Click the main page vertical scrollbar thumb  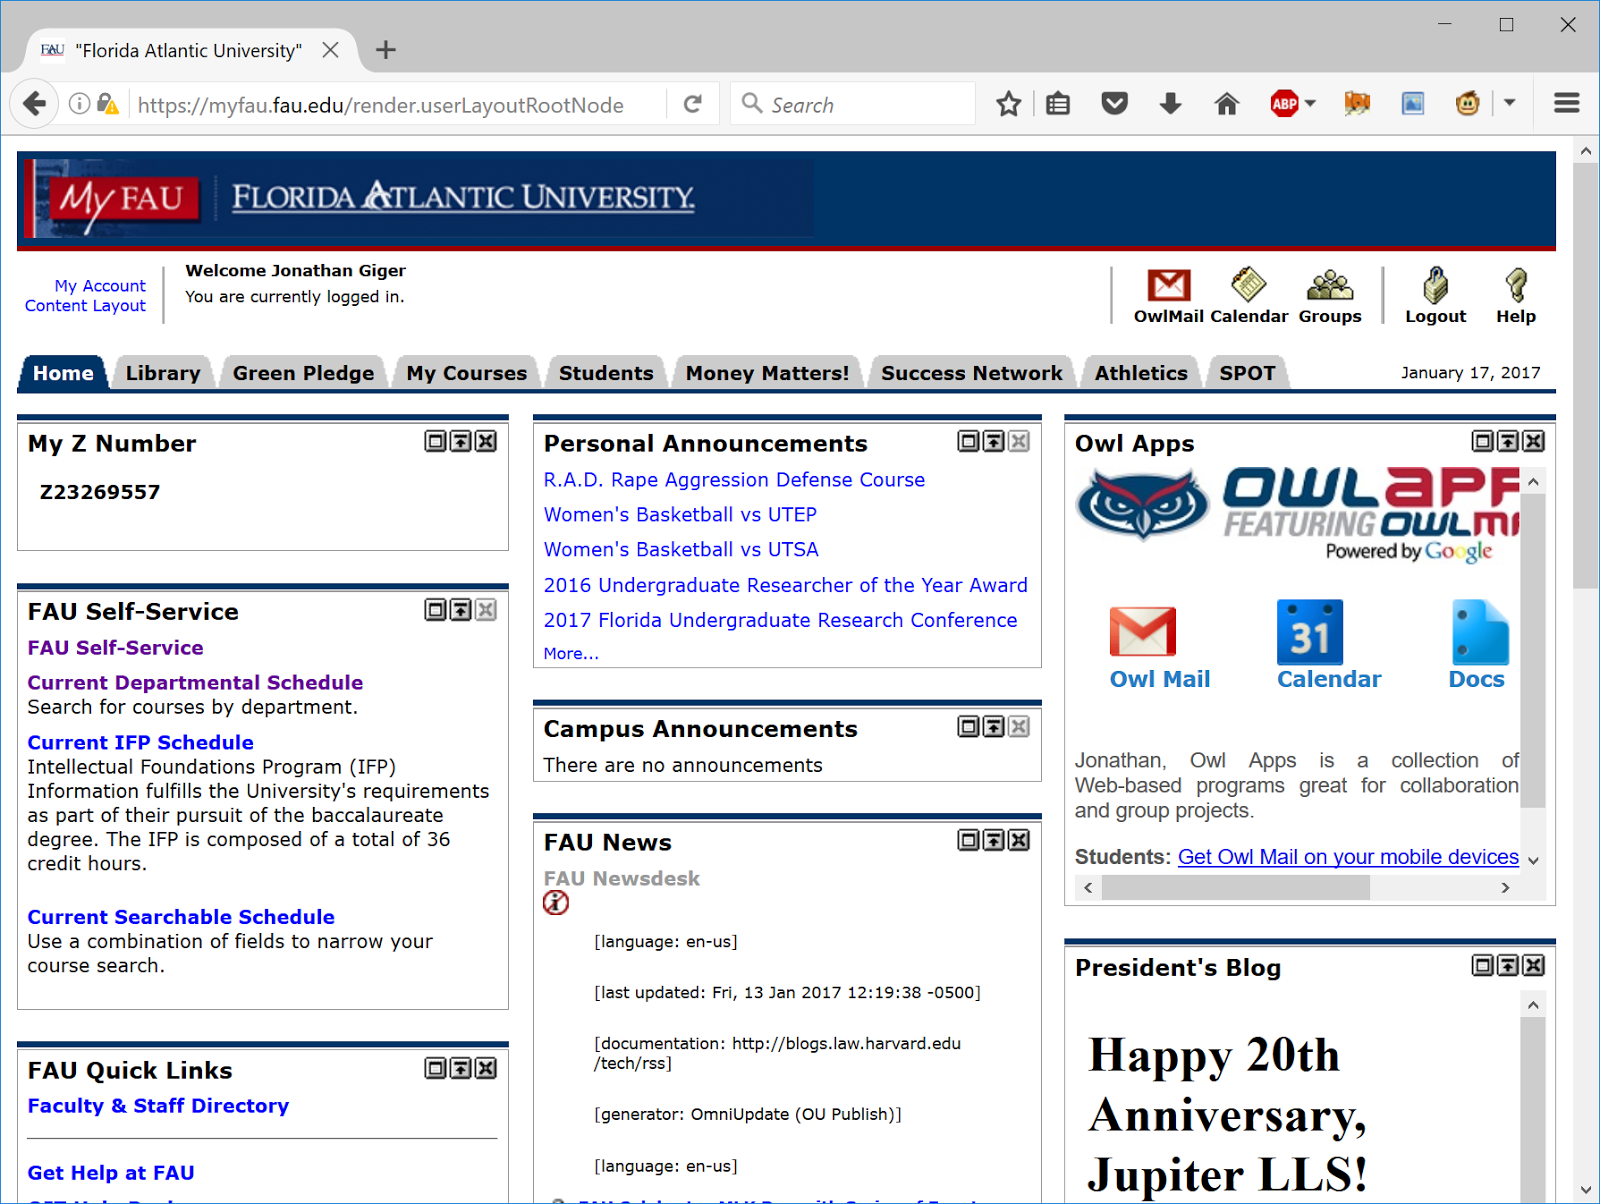[x=1585, y=375]
